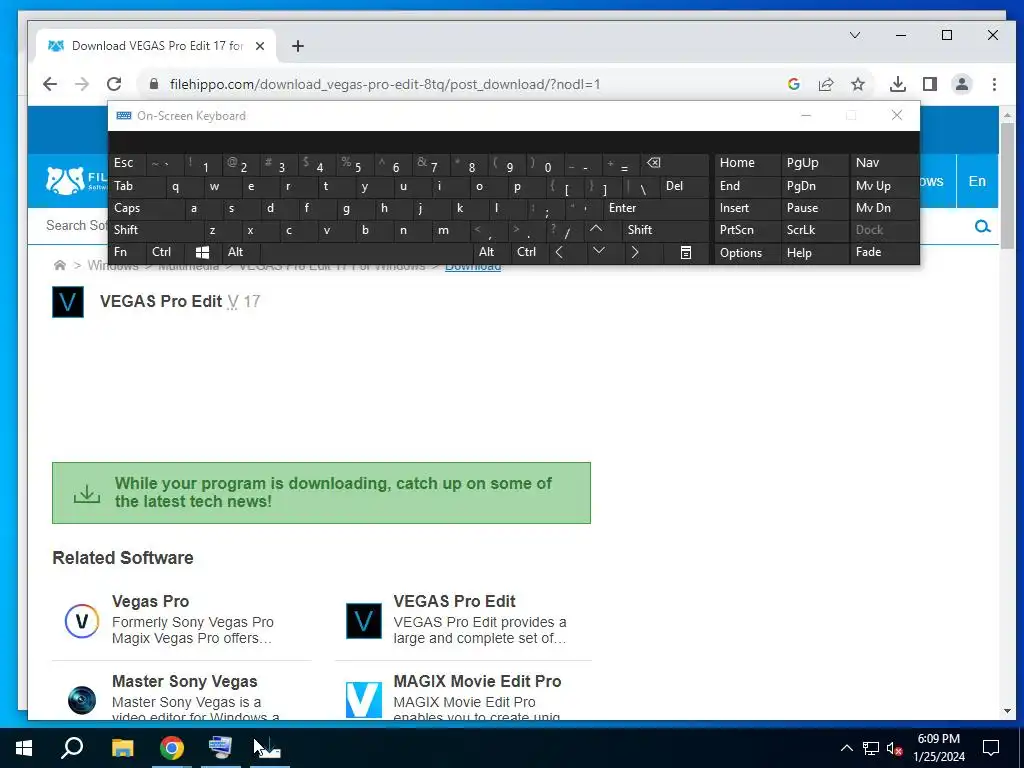The height and width of the screenshot is (768, 1024).
Task: Open the Chrome downloads icon
Action: coord(897,84)
